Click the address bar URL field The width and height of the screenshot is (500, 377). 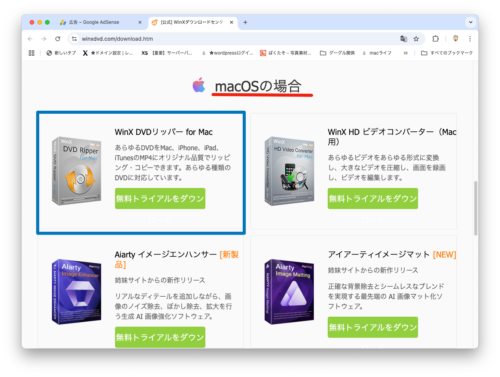(233, 39)
